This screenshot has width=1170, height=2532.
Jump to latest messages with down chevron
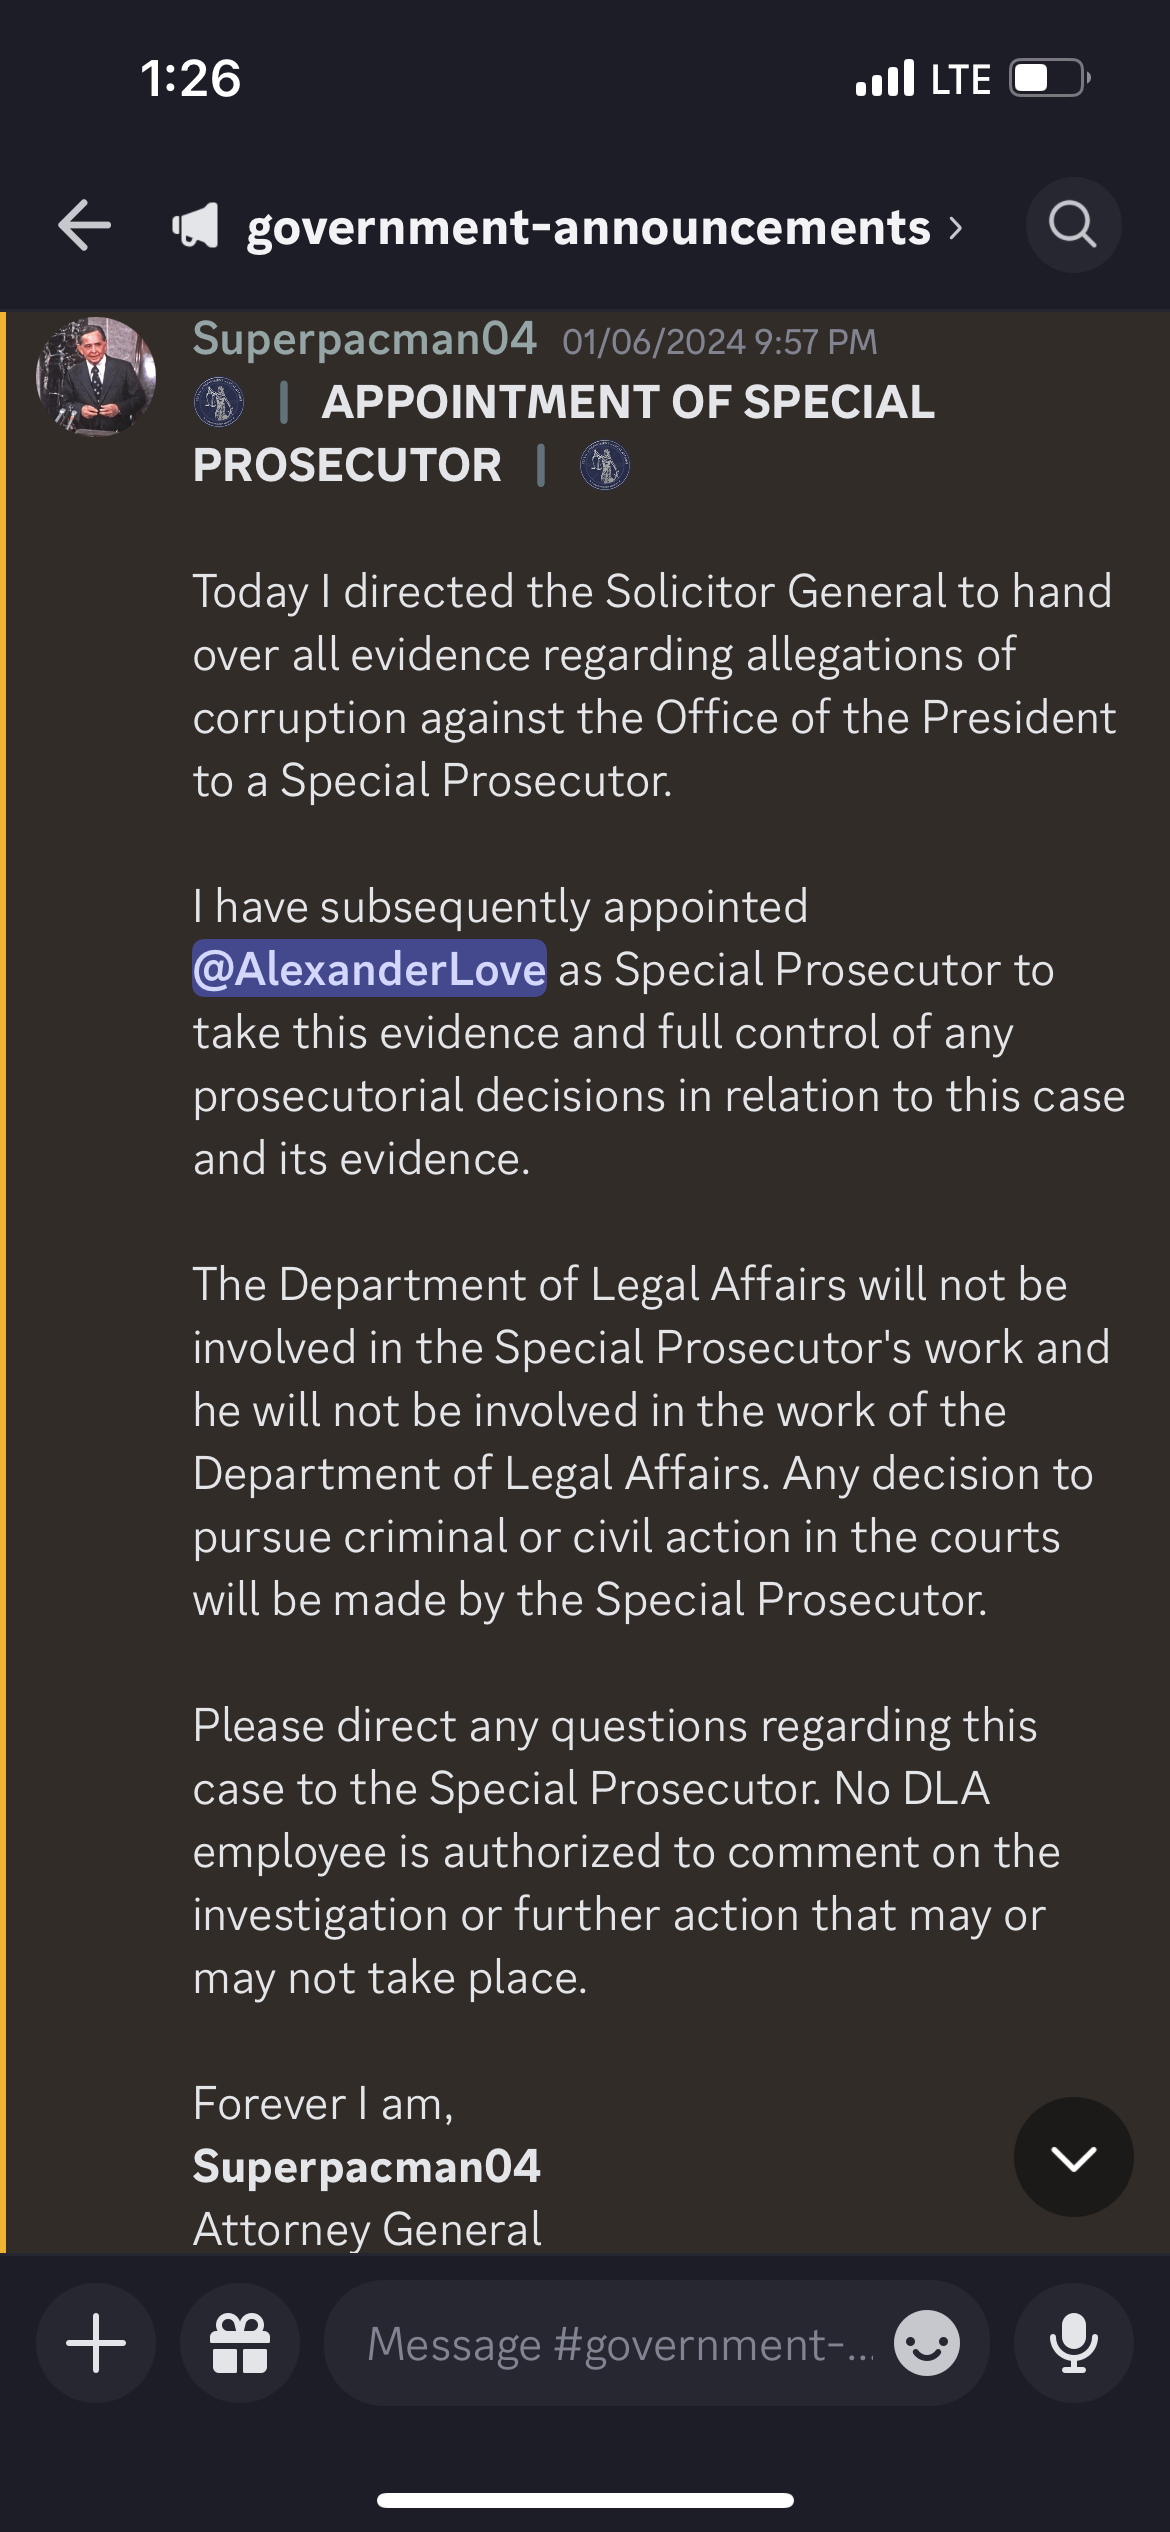tap(1073, 2157)
